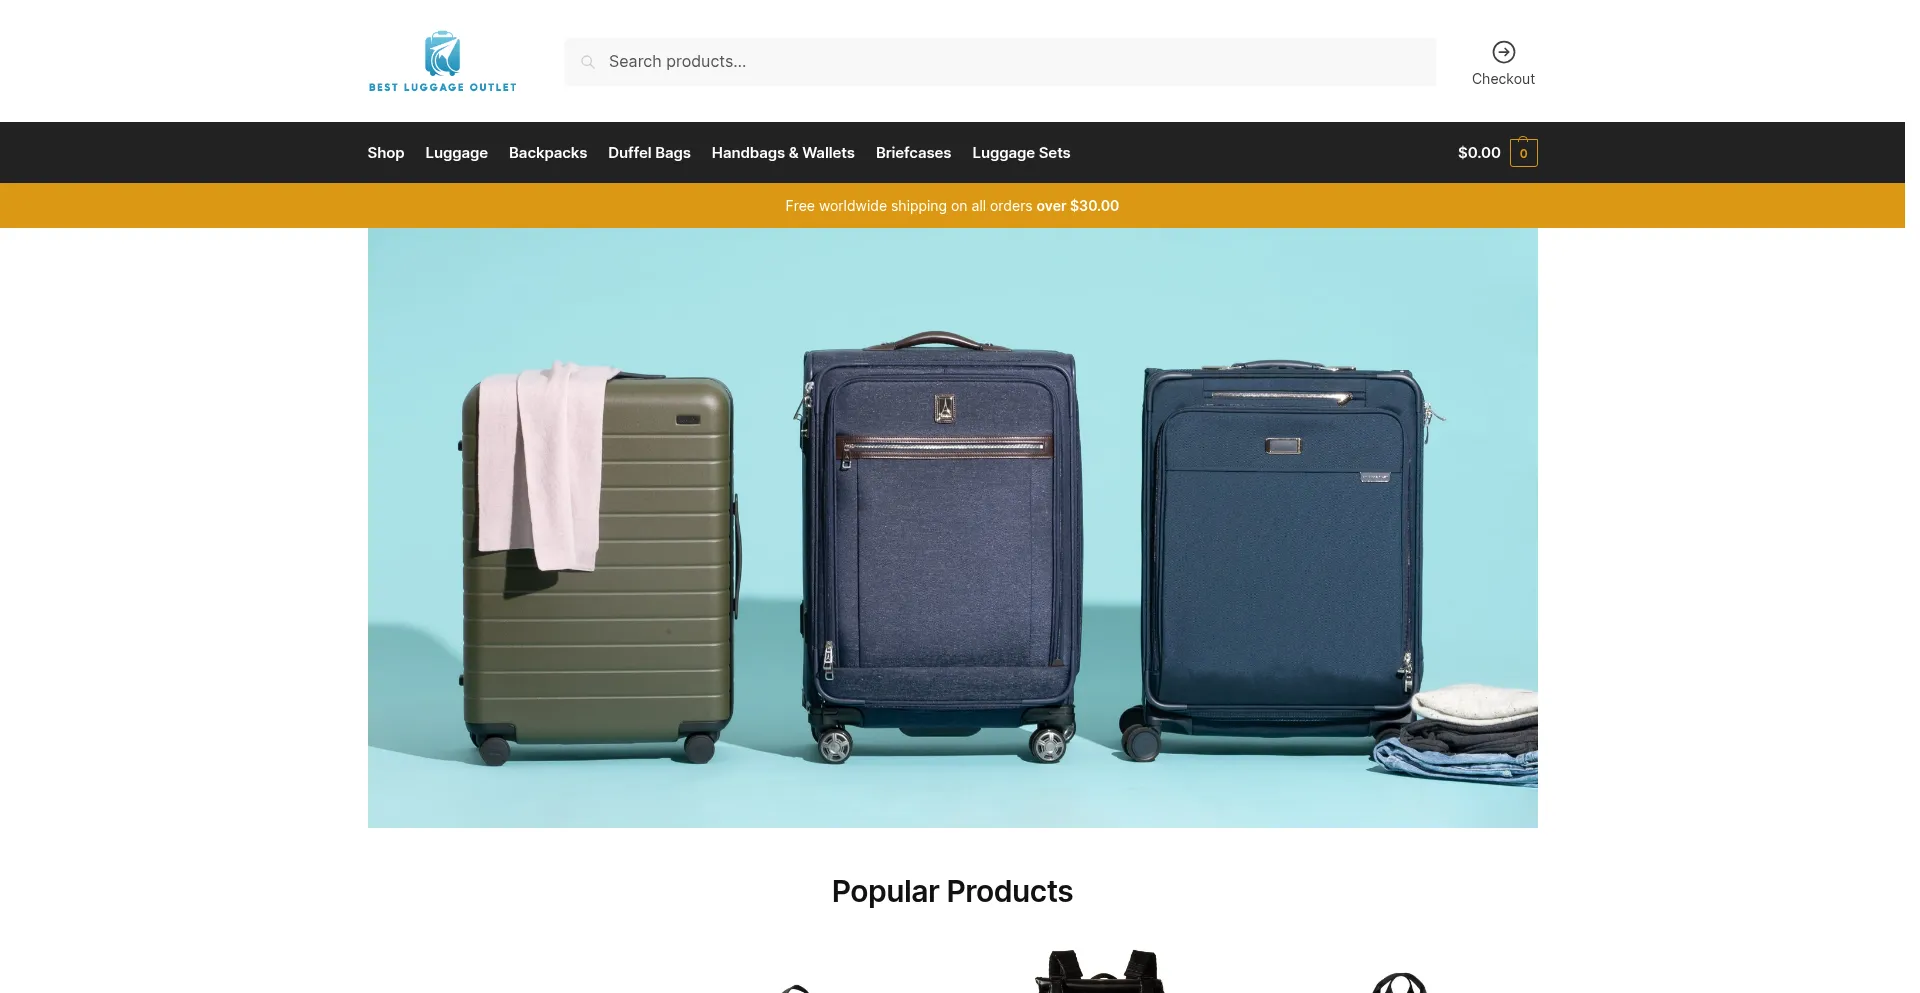Open the Luggage Sets category
Image resolution: width=1920 pixels, height=993 pixels.
point(1021,153)
